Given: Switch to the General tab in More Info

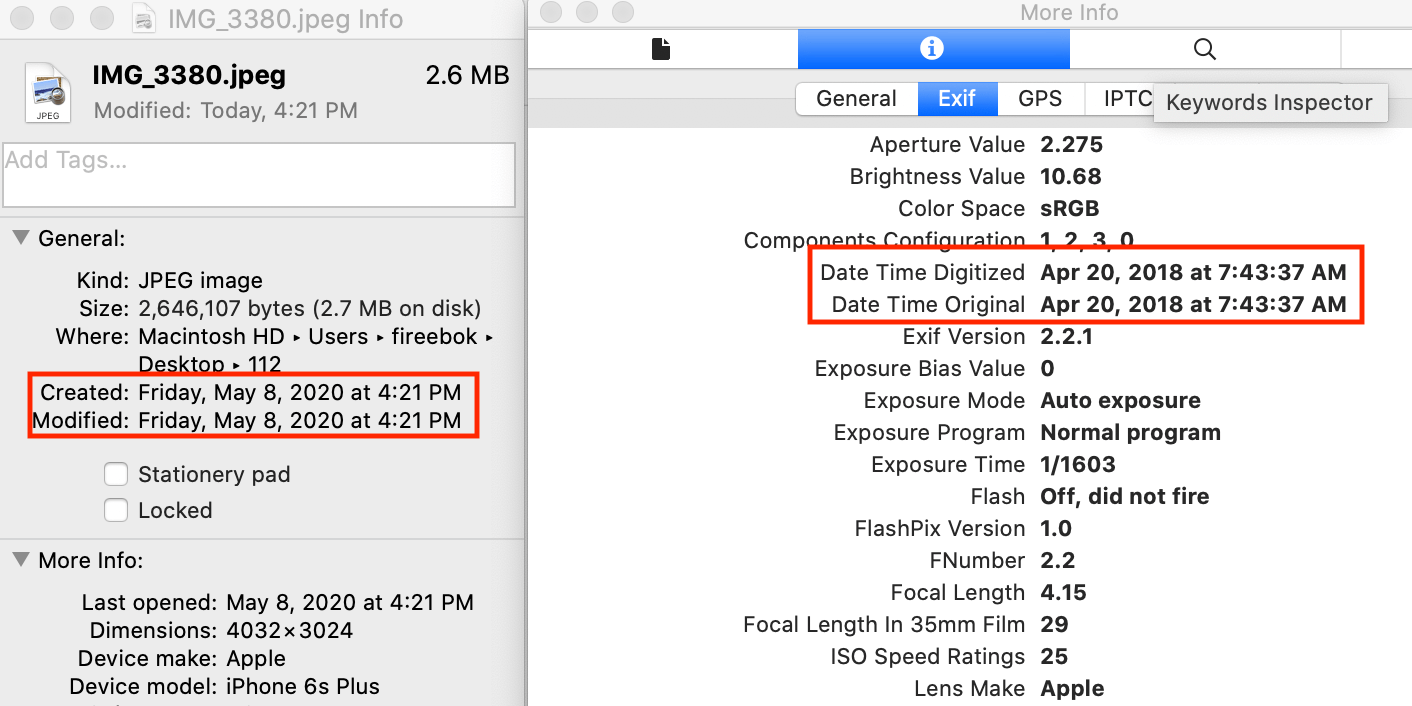Looking at the screenshot, I should pos(856,98).
